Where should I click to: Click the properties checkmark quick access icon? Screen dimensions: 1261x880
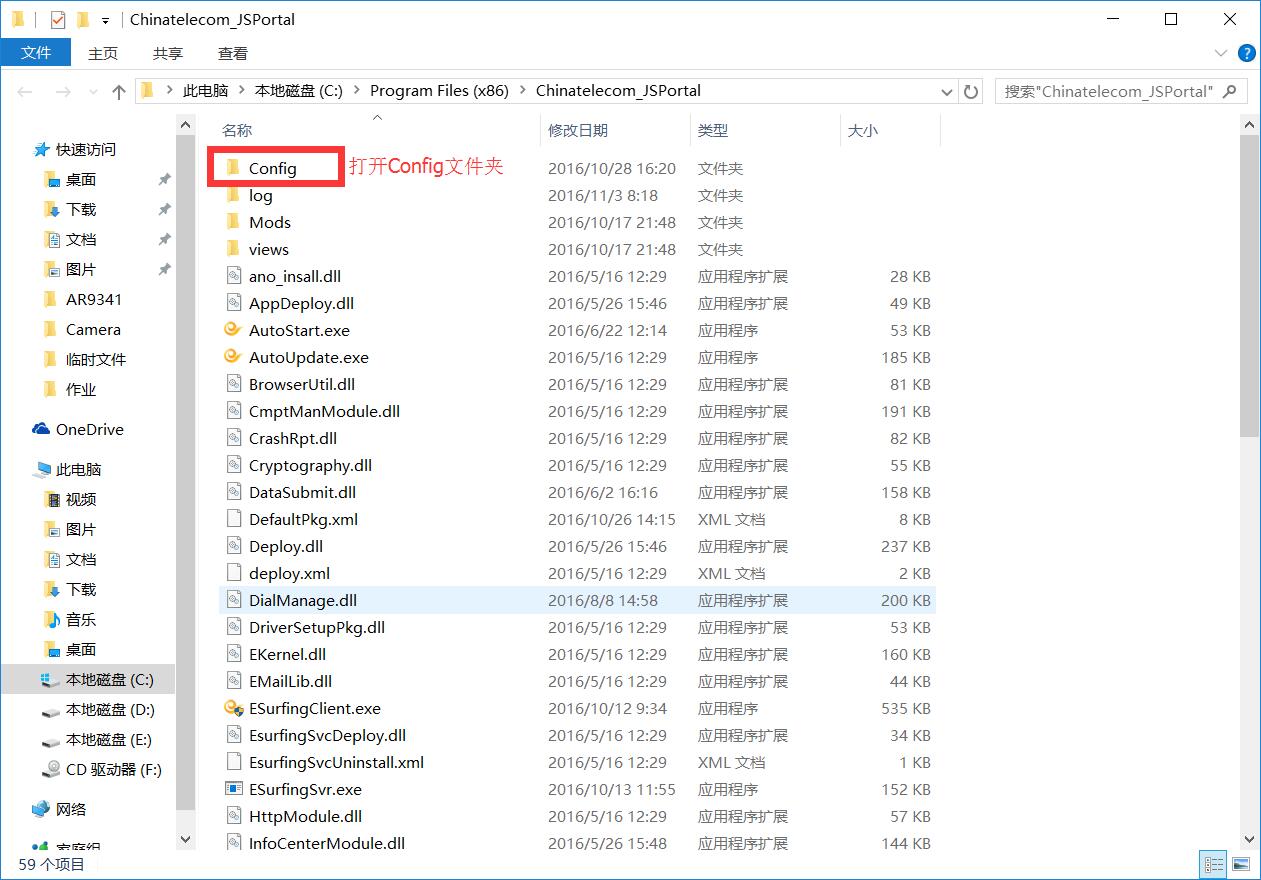(57, 19)
